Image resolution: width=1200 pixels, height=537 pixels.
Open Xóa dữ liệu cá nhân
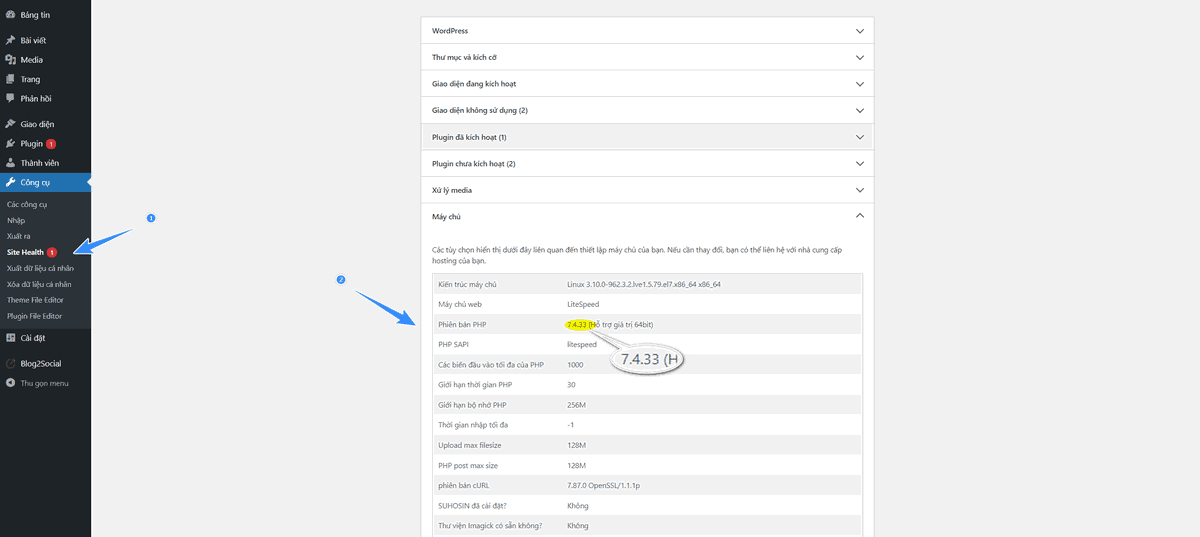39,284
